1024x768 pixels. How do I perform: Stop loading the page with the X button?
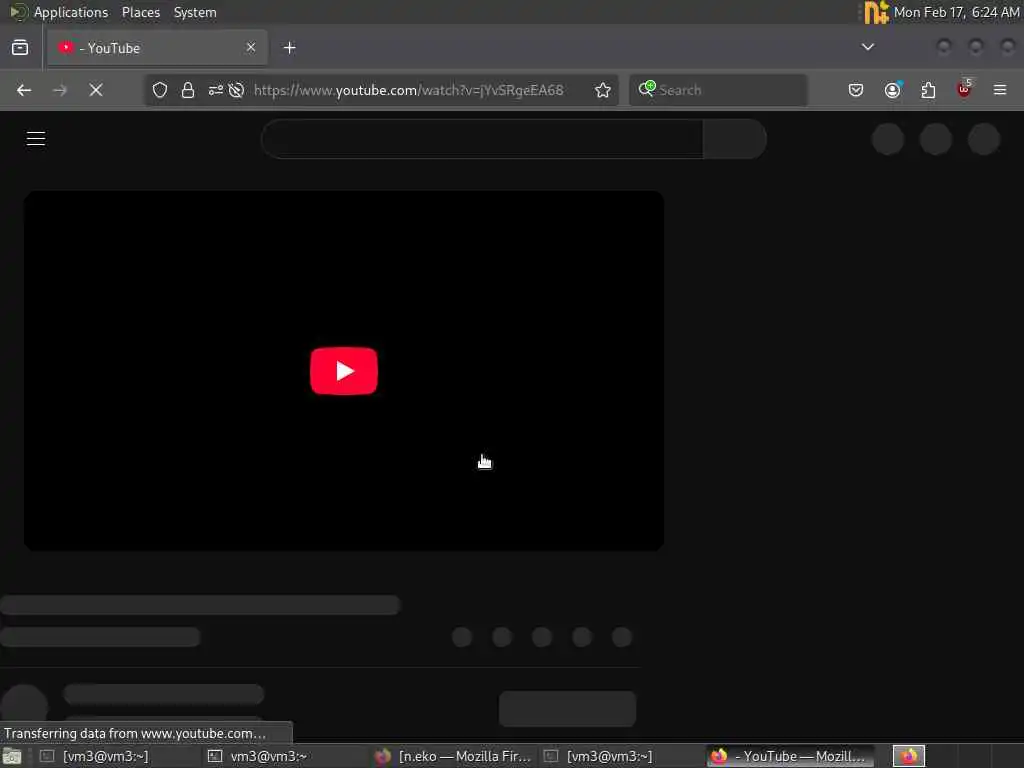click(x=96, y=90)
